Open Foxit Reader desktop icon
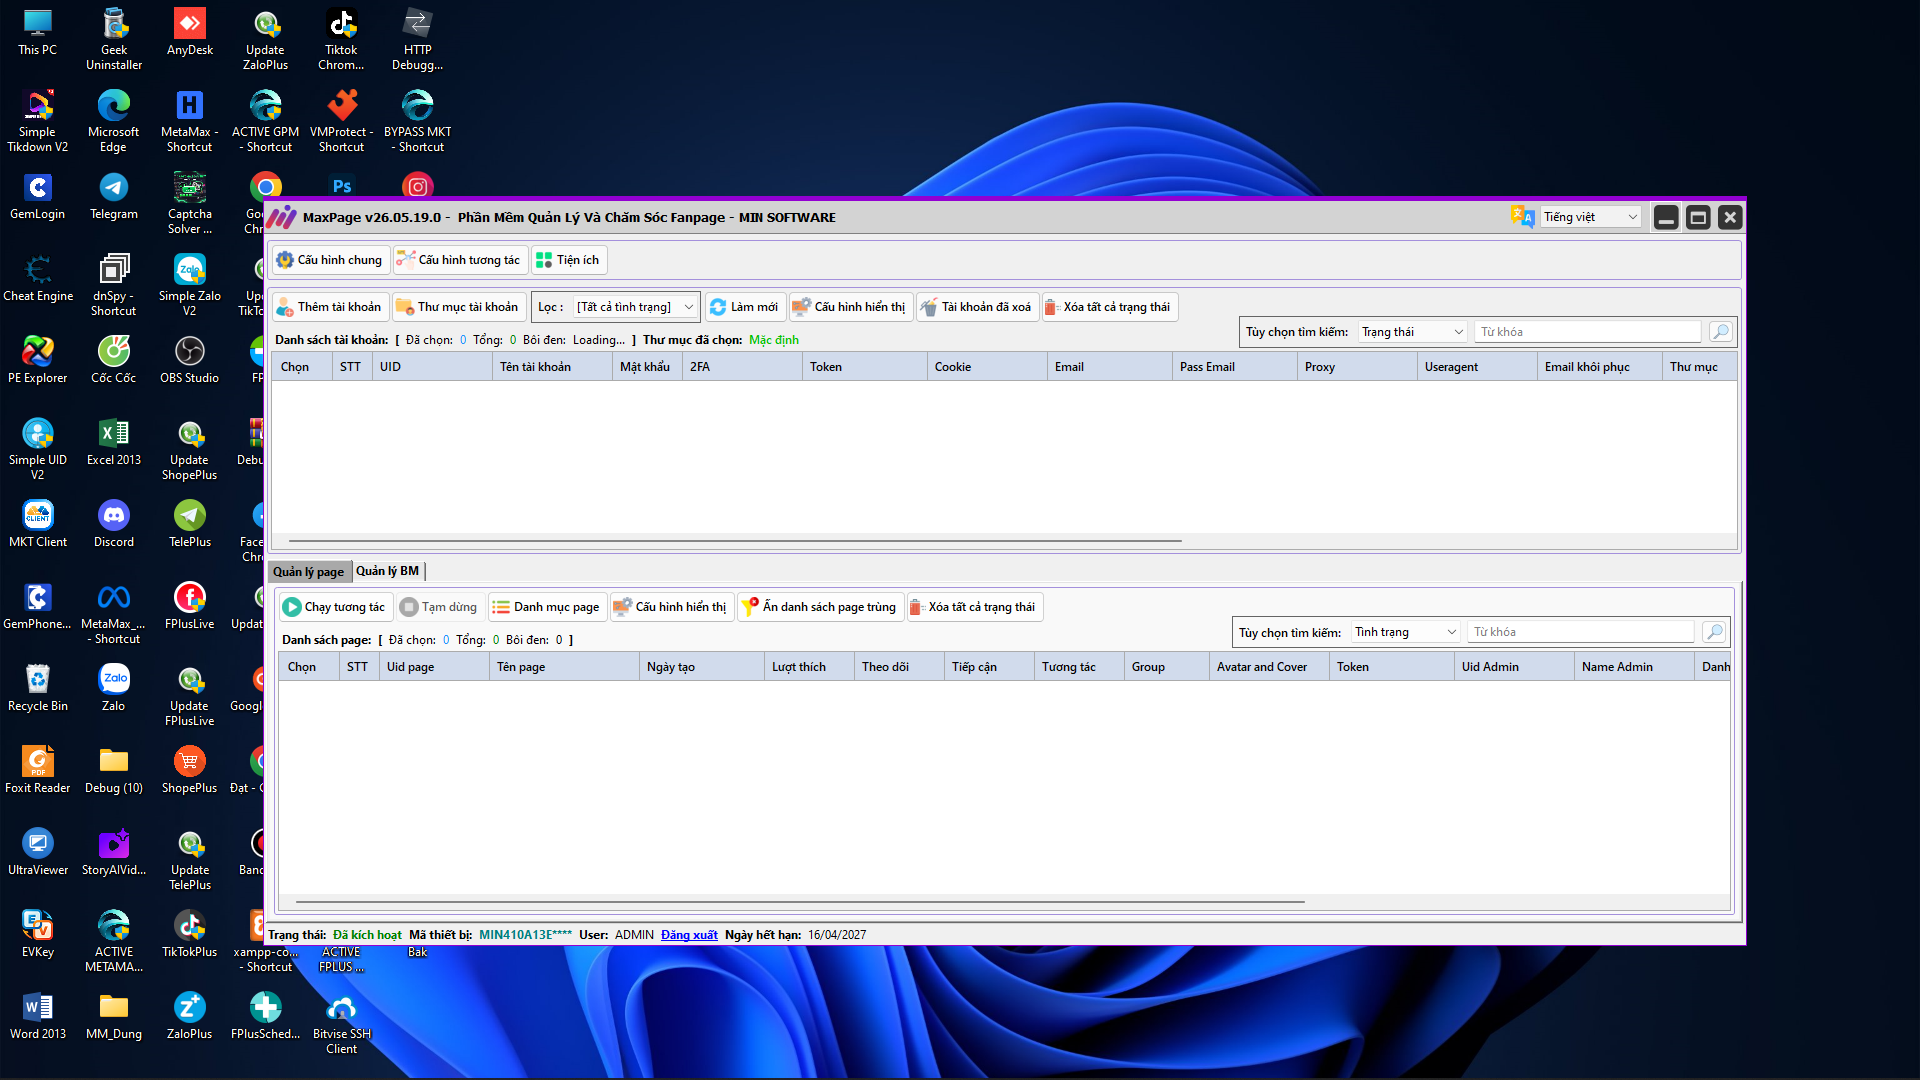Viewport: 1920px width, 1080px height. (x=38, y=771)
